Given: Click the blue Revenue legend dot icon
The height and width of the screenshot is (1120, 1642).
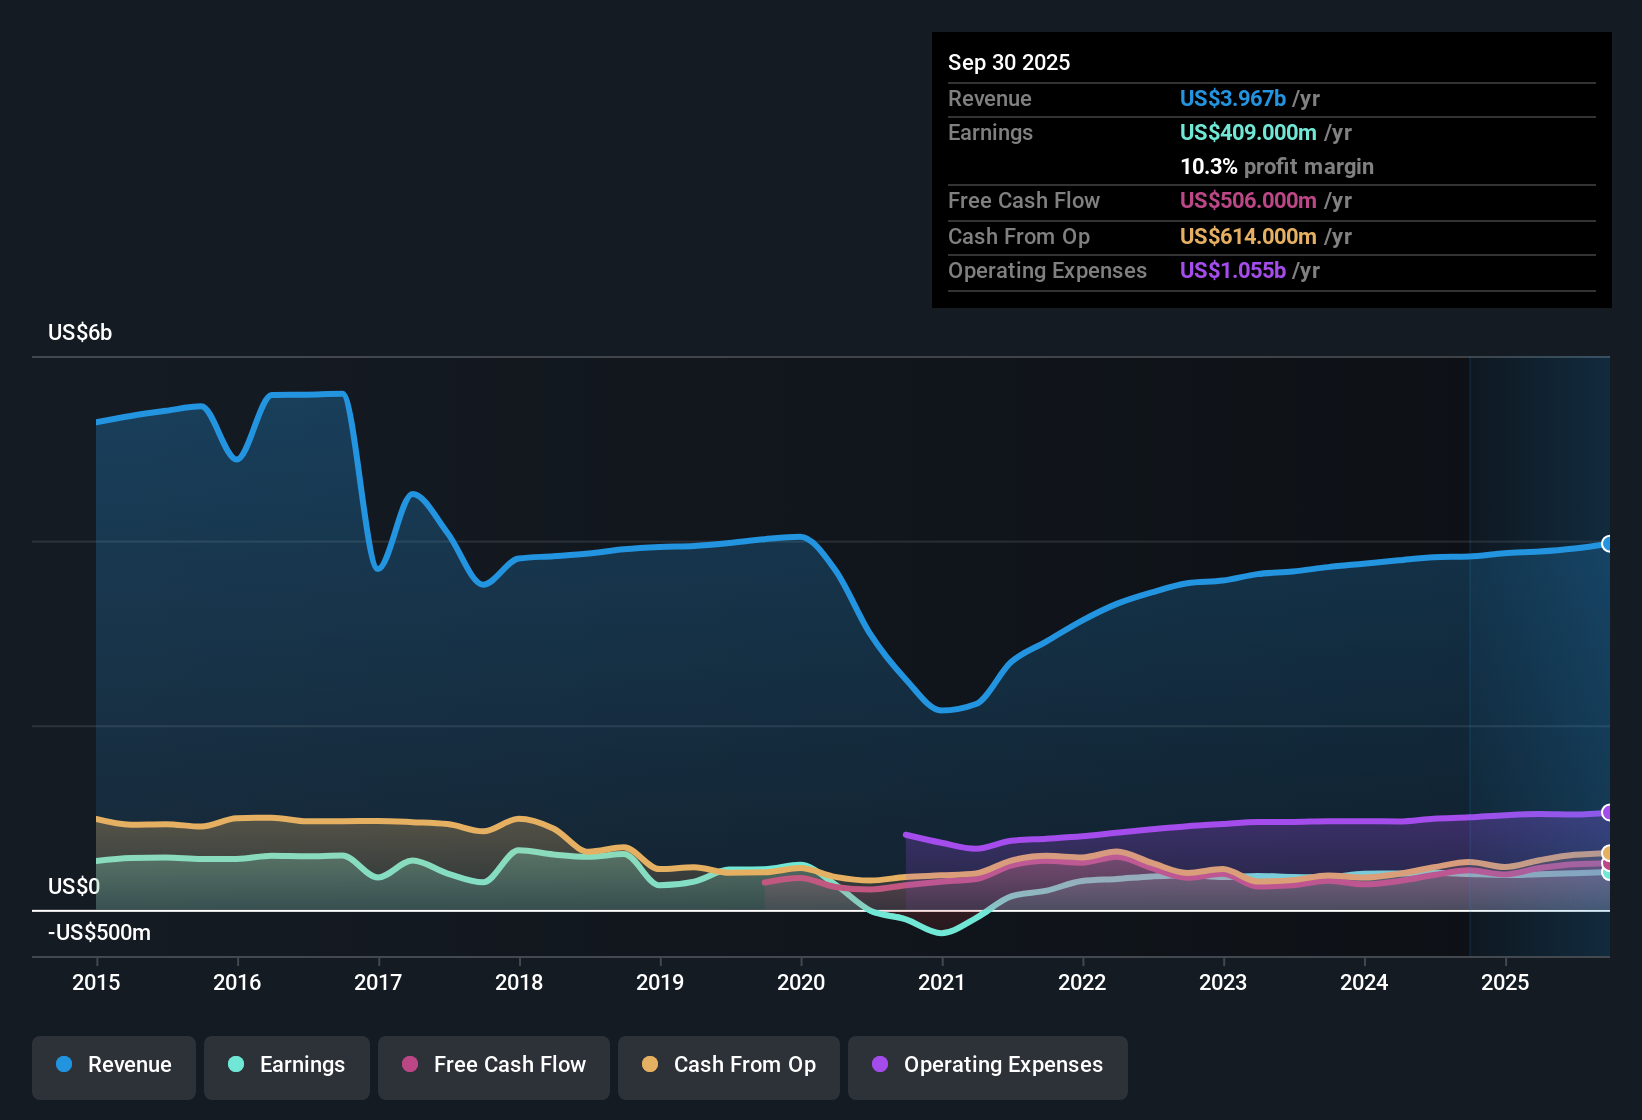Looking at the screenshot, I should click(62, 1065).
